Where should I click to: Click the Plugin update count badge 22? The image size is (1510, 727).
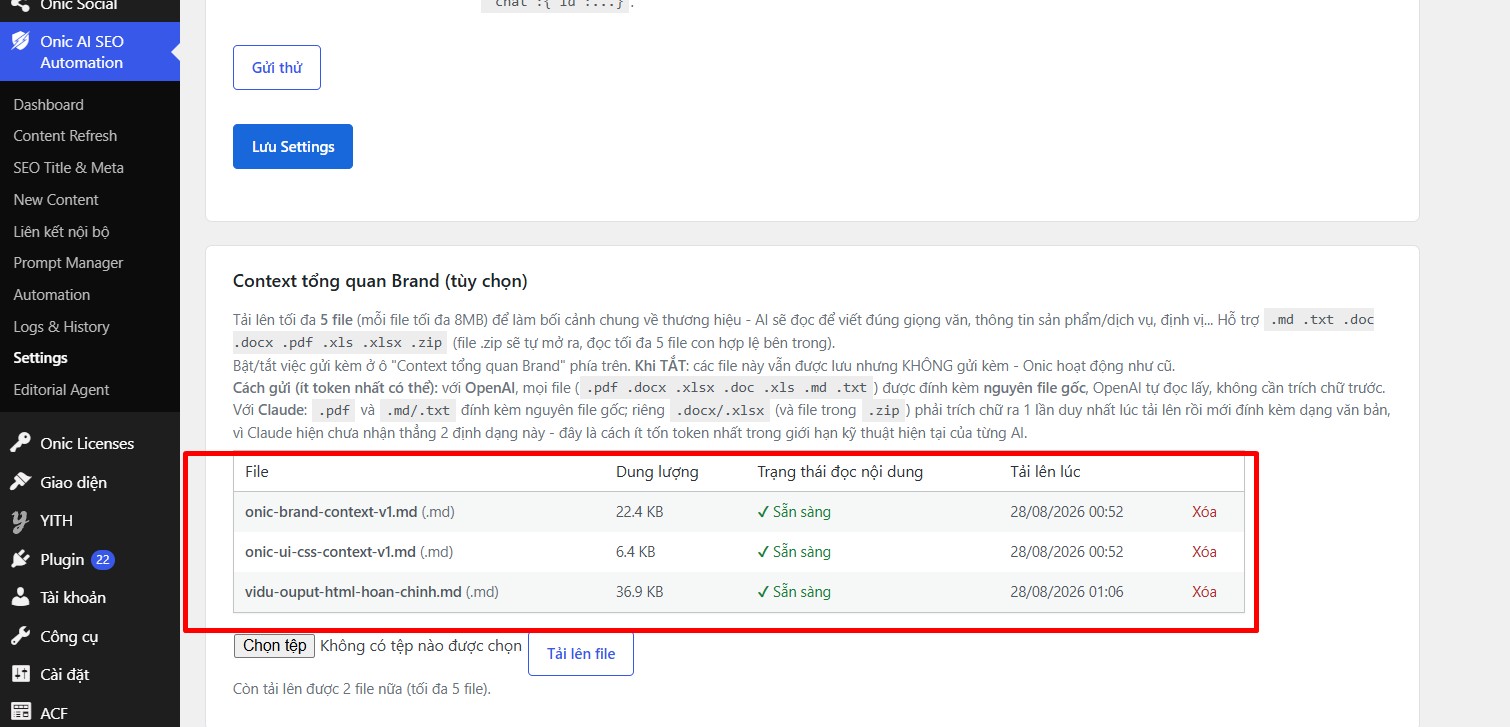pos(103,560)
